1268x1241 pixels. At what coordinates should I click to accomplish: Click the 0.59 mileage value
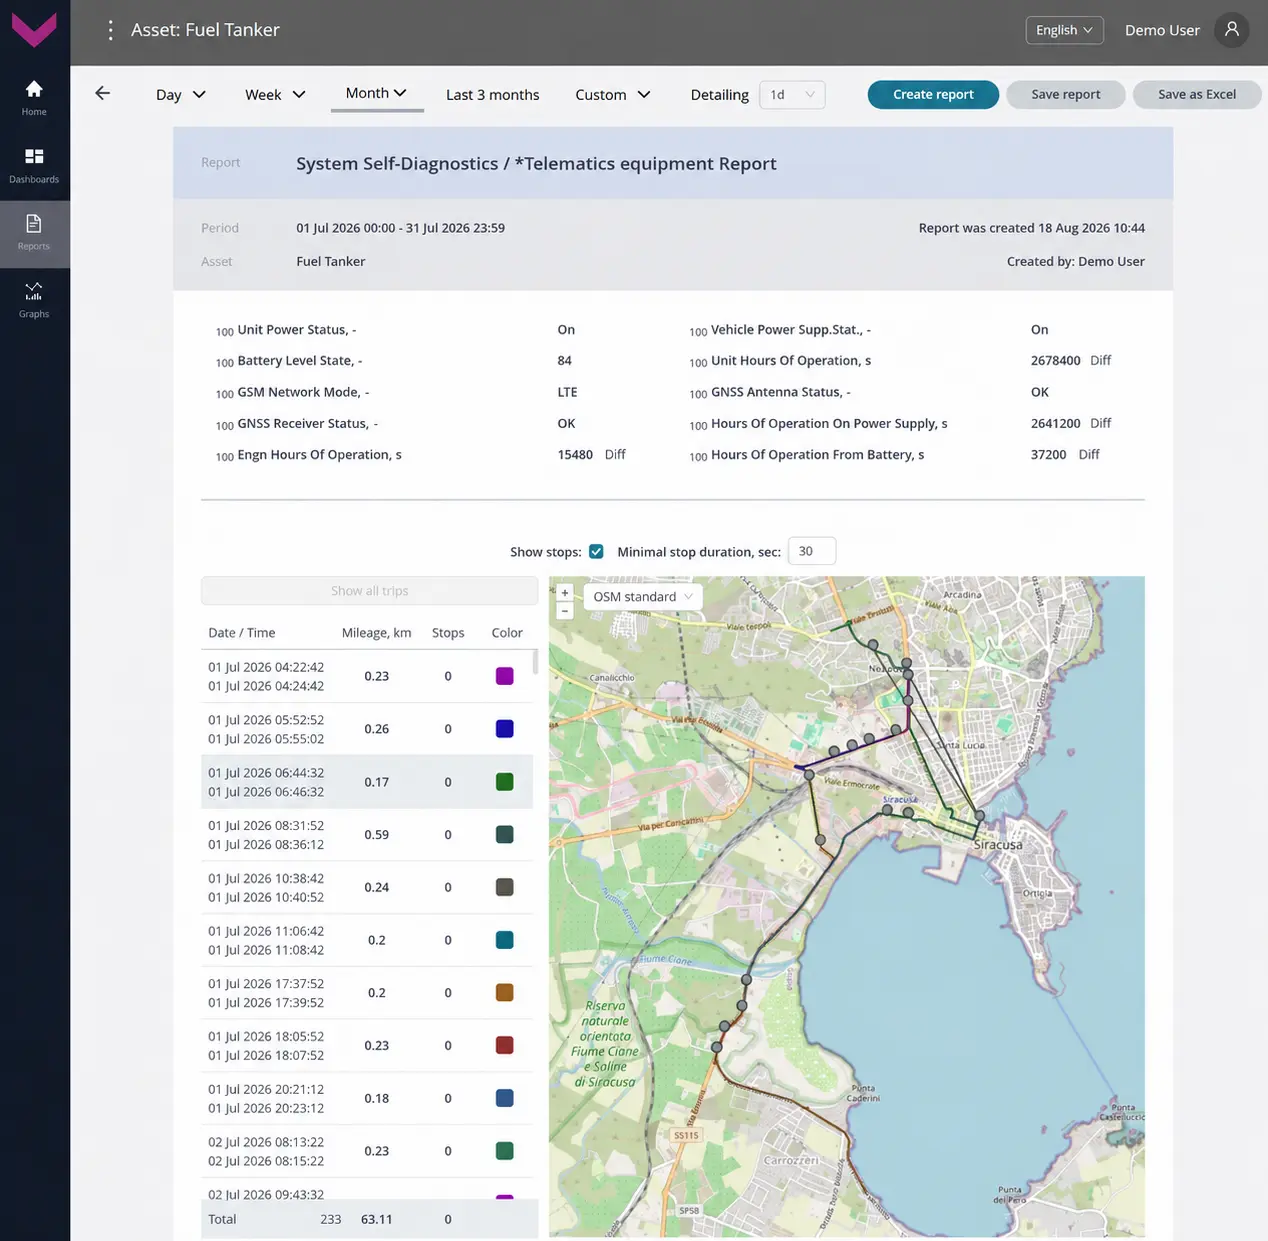pos(376,834)
